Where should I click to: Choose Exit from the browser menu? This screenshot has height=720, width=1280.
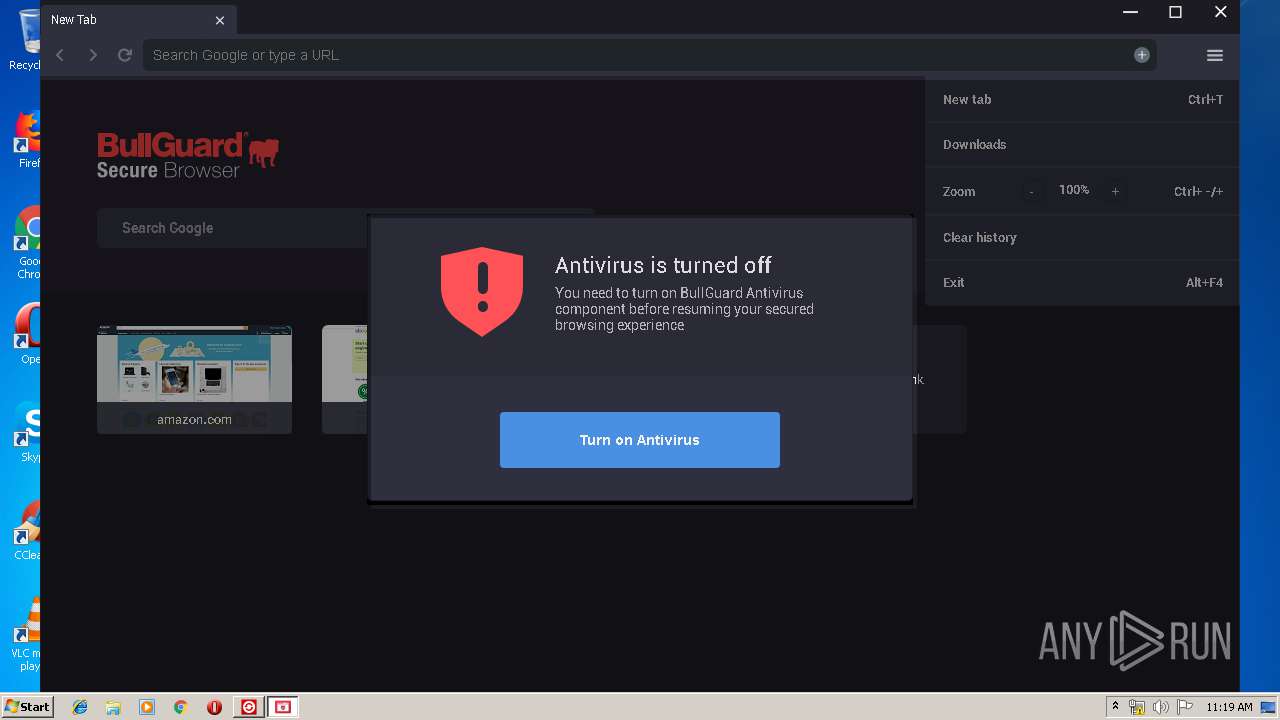(x=1082, y=282)
